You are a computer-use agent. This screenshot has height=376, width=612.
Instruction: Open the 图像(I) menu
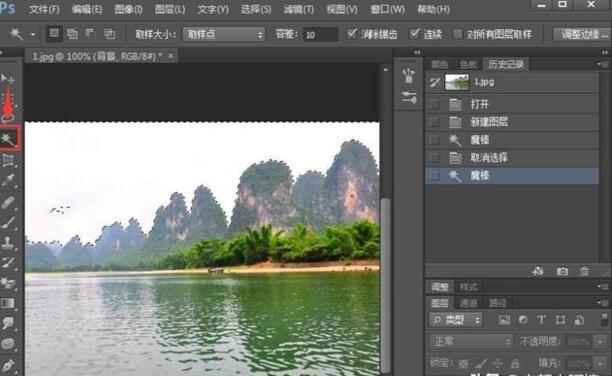(x=128, y=9)
